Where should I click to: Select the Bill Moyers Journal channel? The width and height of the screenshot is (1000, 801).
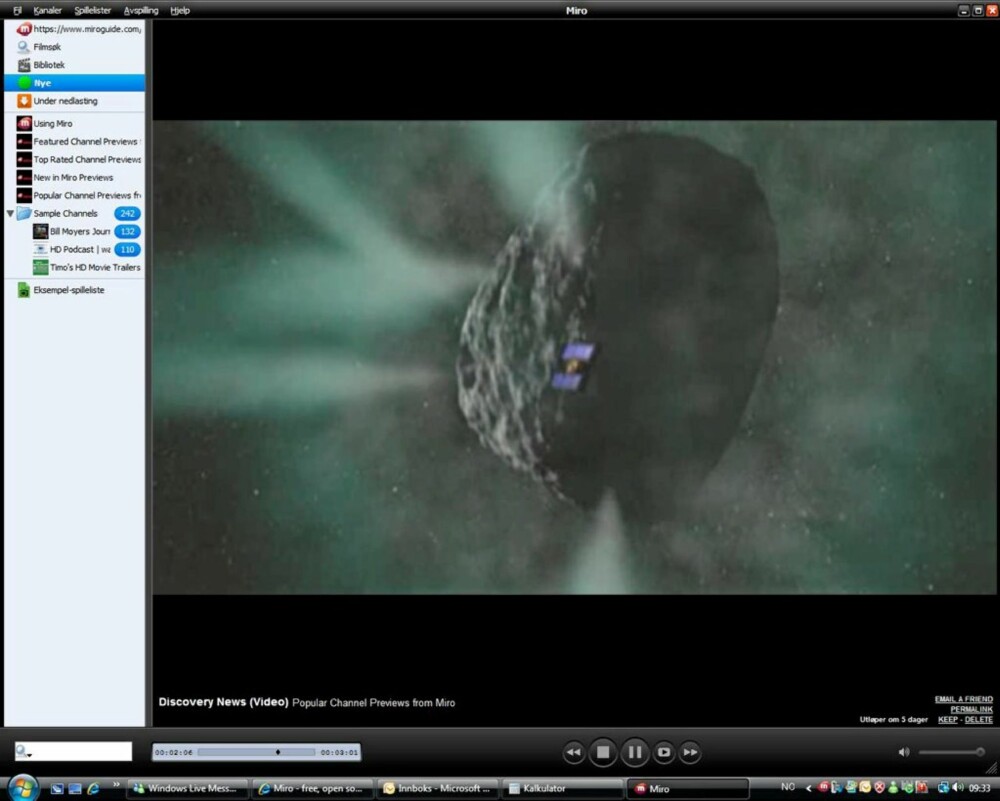click(x=72, y=231)
